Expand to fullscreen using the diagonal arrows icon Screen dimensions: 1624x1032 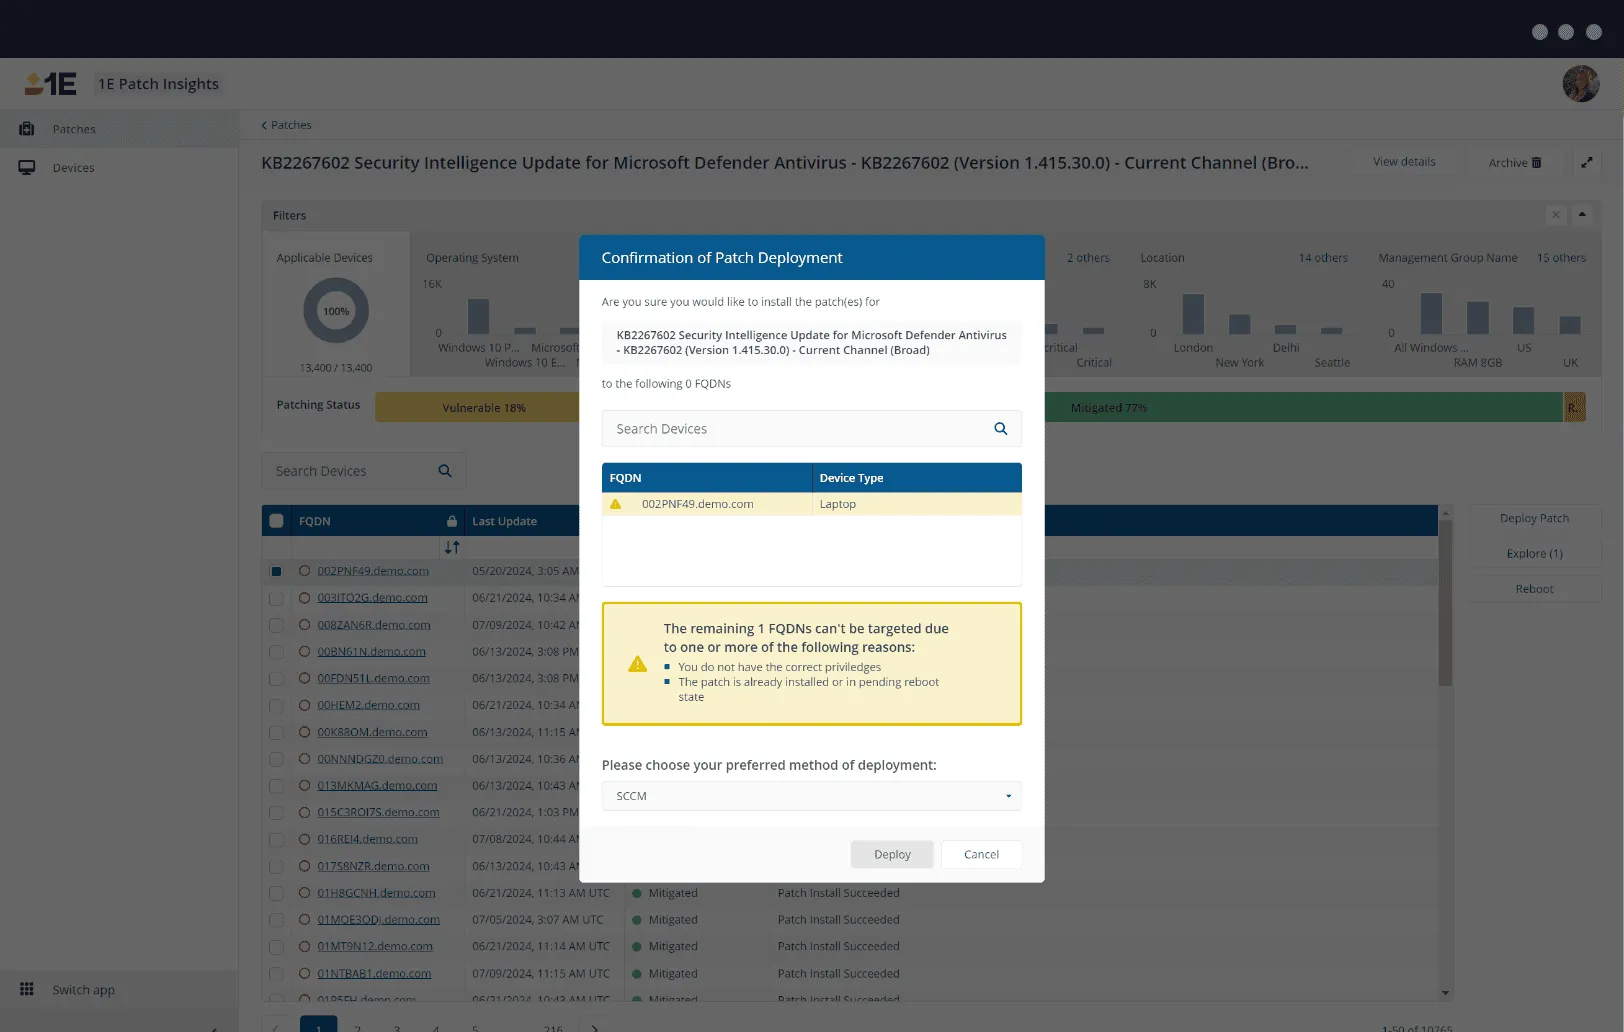coord(1588,161)
